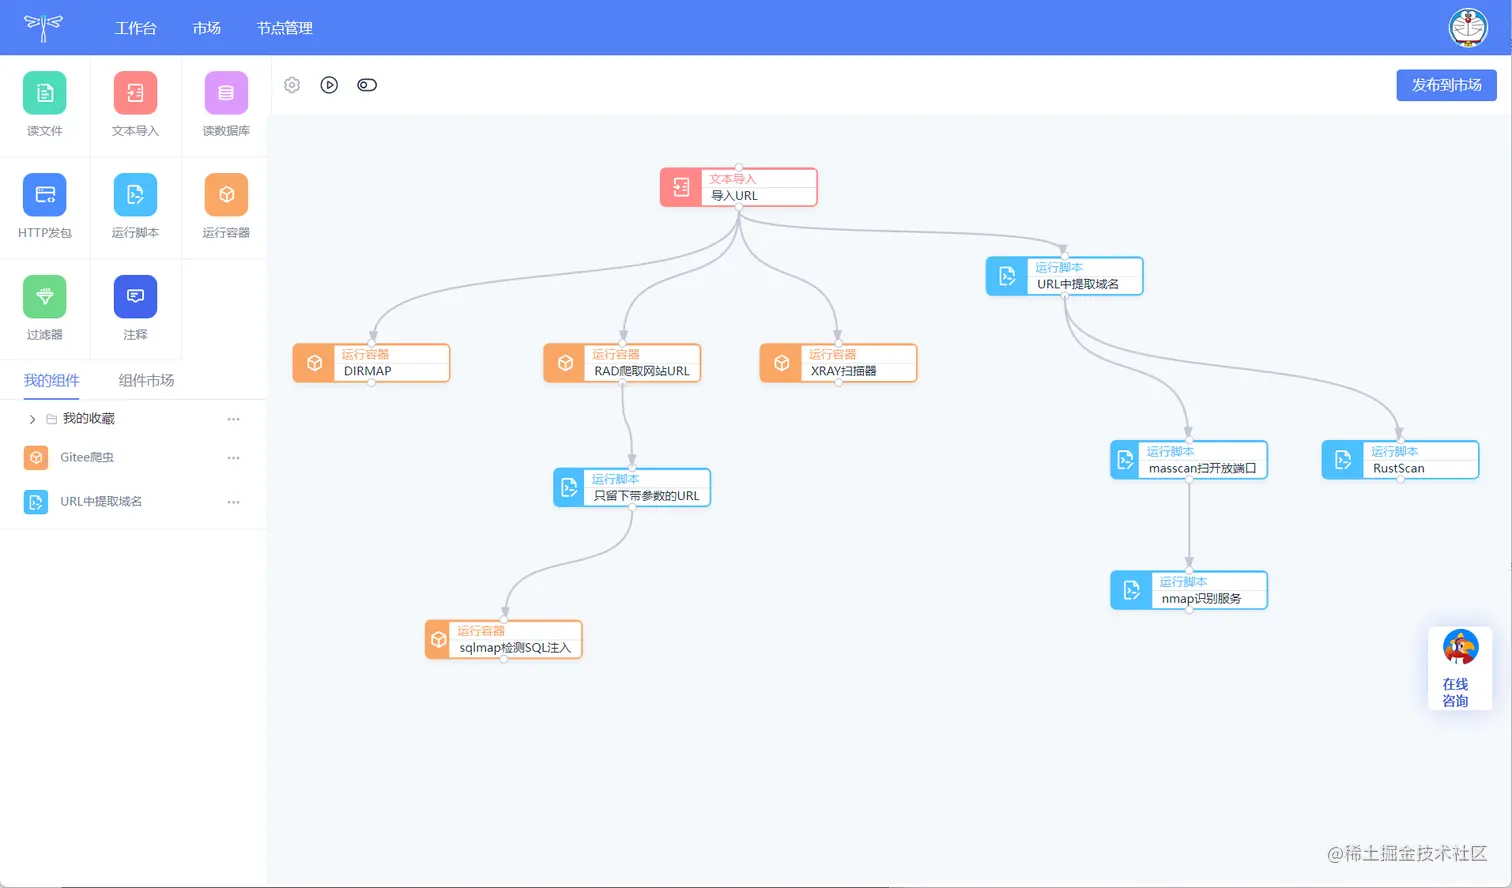The image size is (1512, 888).
Task: Select the 运行容器 component icon
Action: (226, 195)
